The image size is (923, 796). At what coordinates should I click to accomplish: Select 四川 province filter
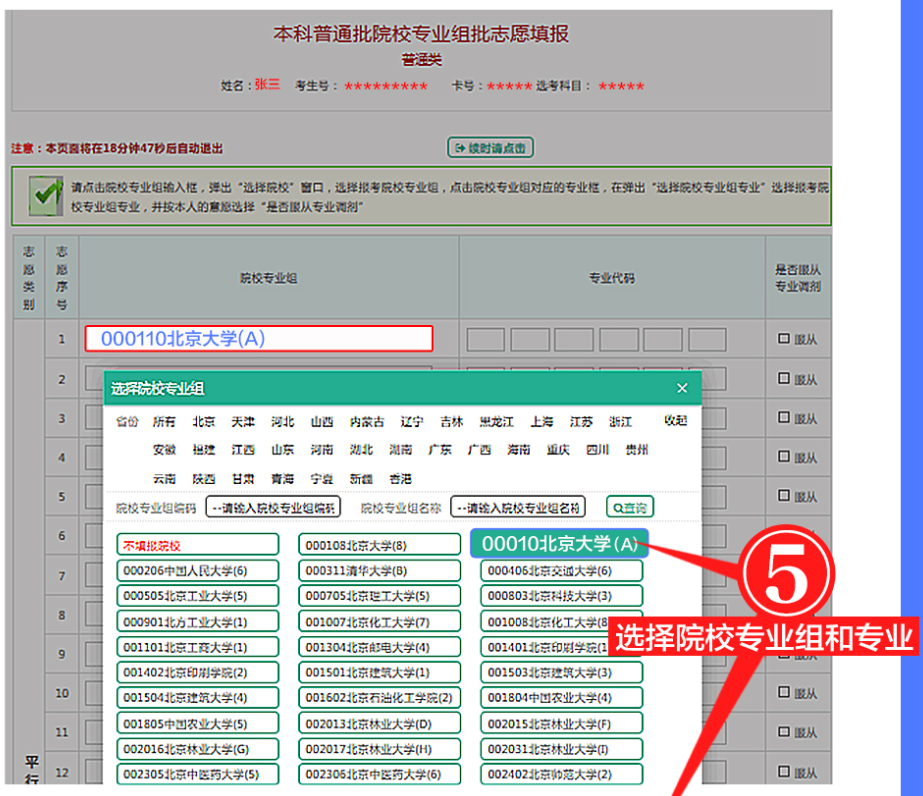(597, 450)
